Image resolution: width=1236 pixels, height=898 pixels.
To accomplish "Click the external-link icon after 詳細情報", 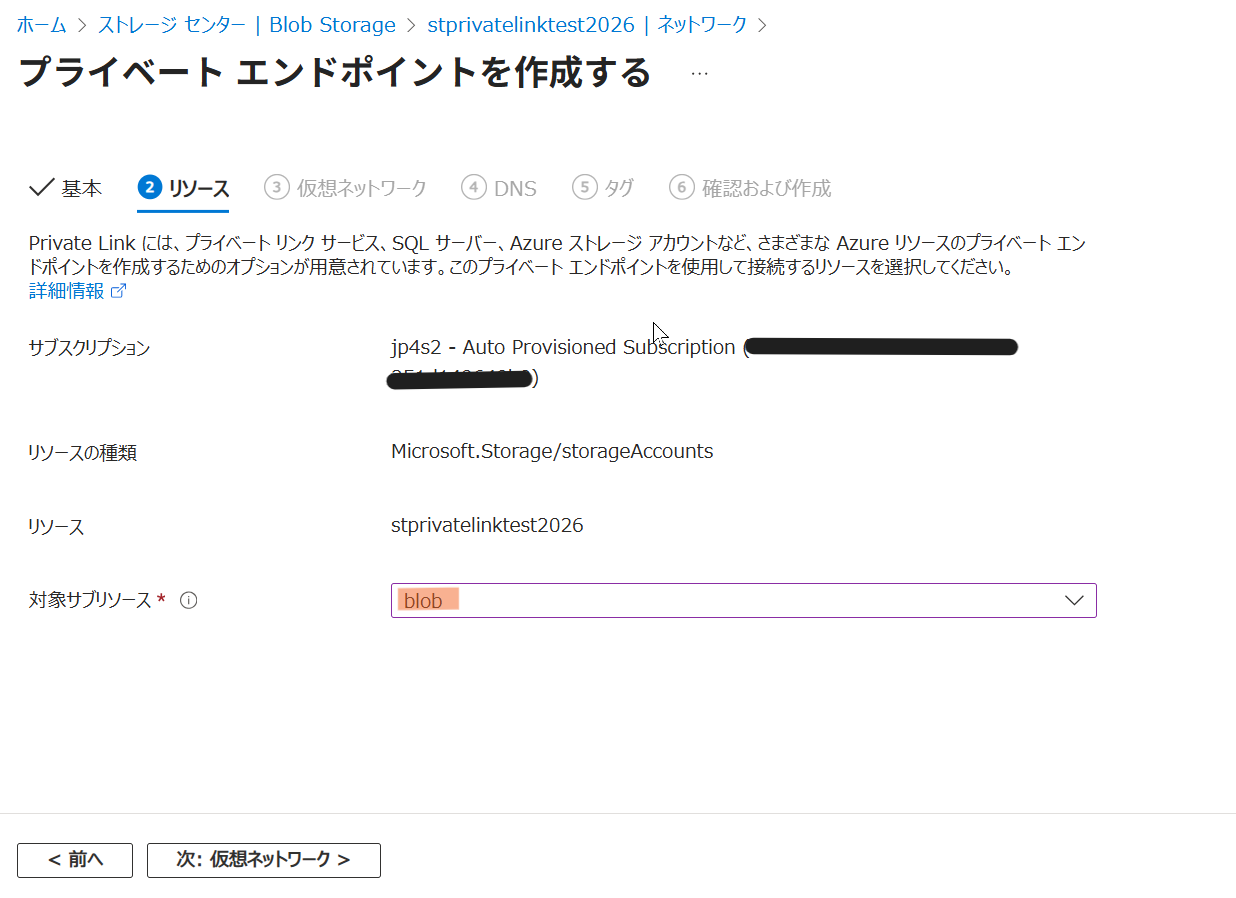I will tap(118, 292).
